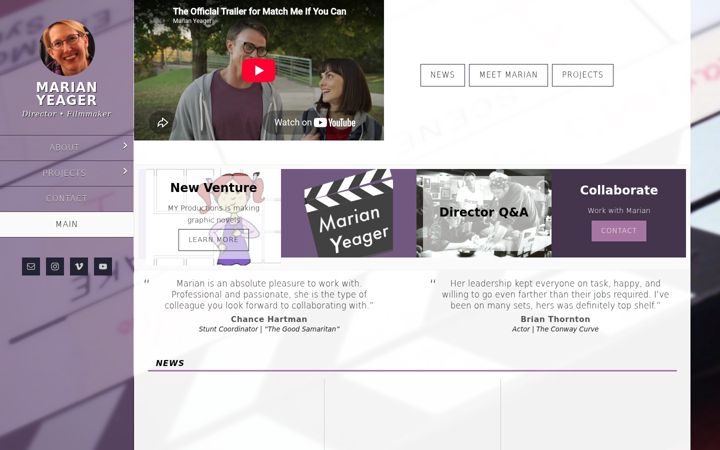Click Learn More under New Venture
This screenshot has height=450, width=720.
(x=214, y=240)
